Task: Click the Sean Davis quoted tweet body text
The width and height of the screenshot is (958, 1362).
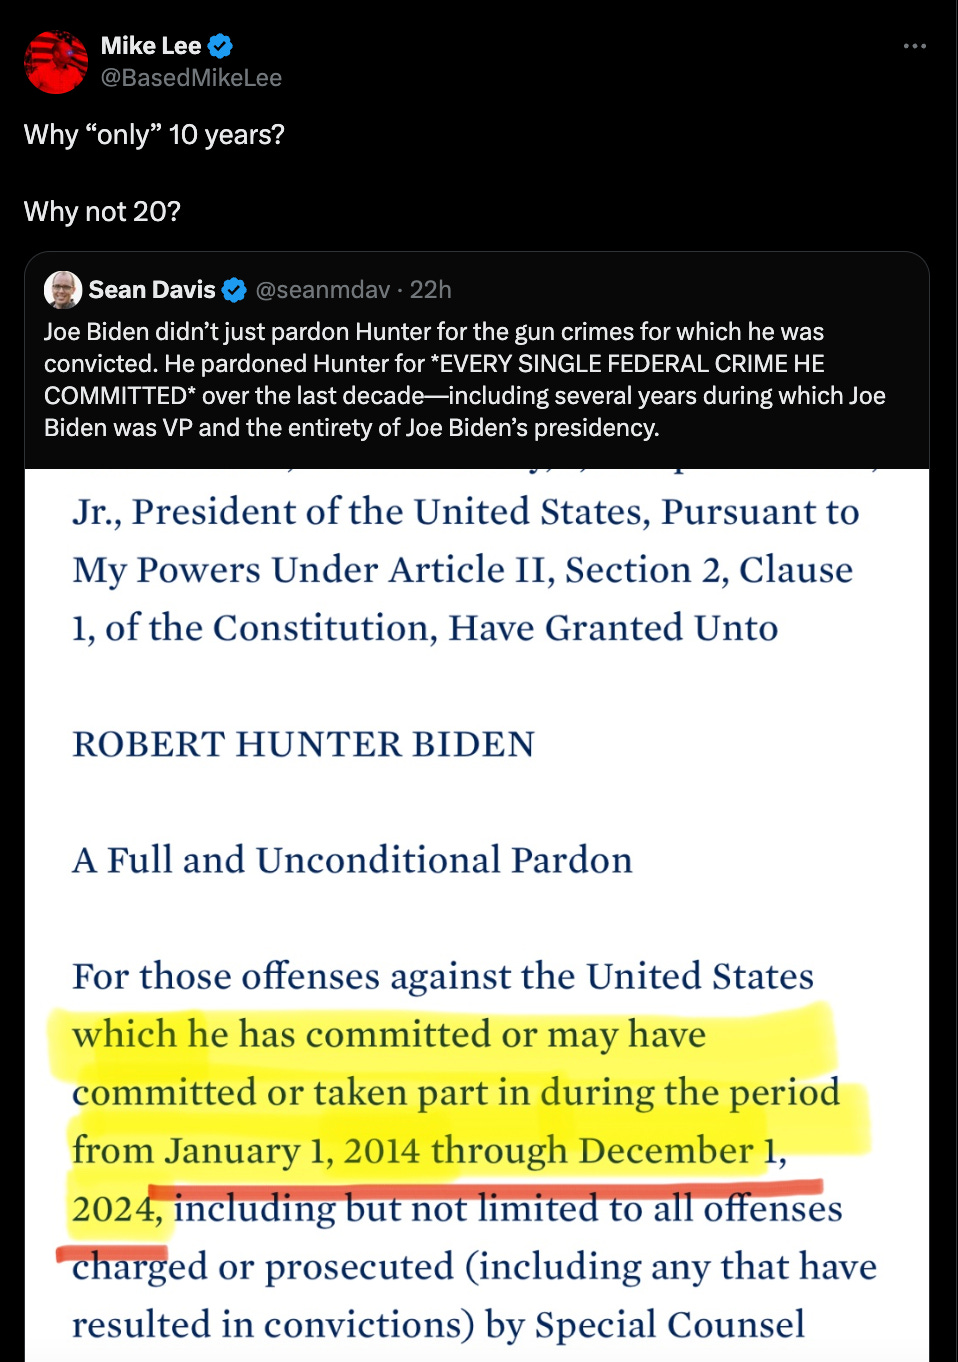Action: point(465,380)
